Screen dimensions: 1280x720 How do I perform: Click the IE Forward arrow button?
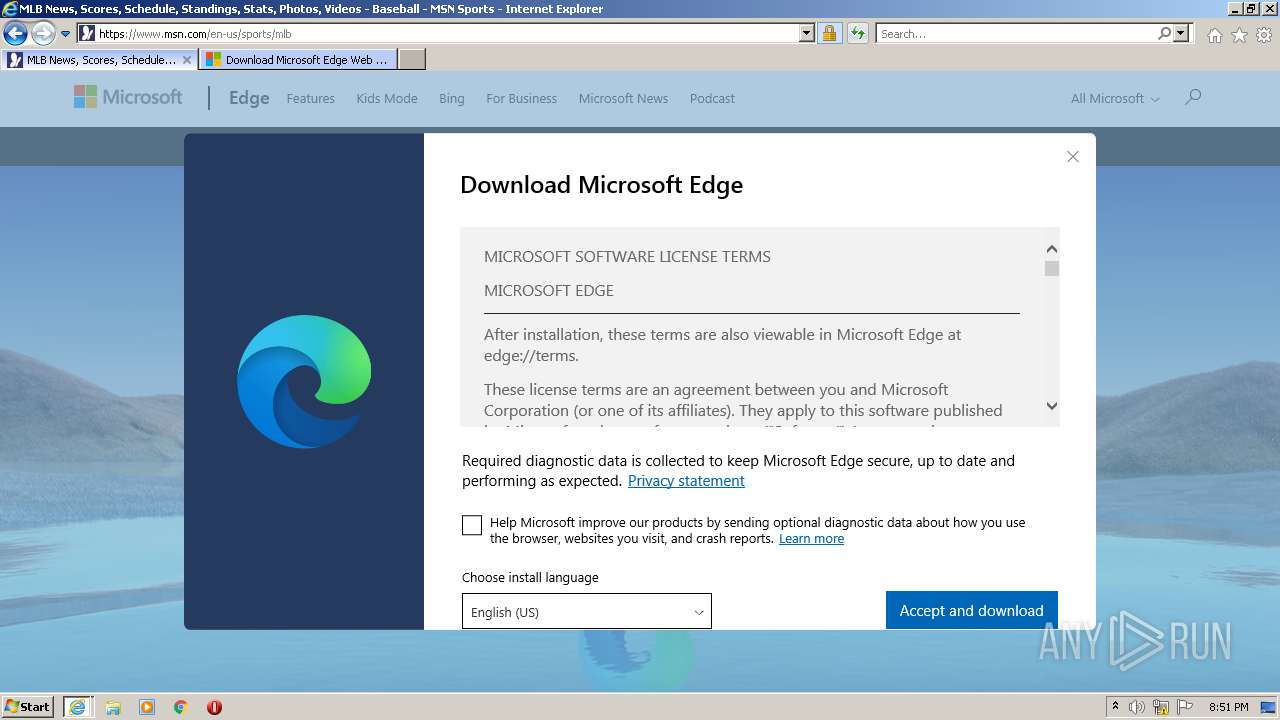(43, 34)
